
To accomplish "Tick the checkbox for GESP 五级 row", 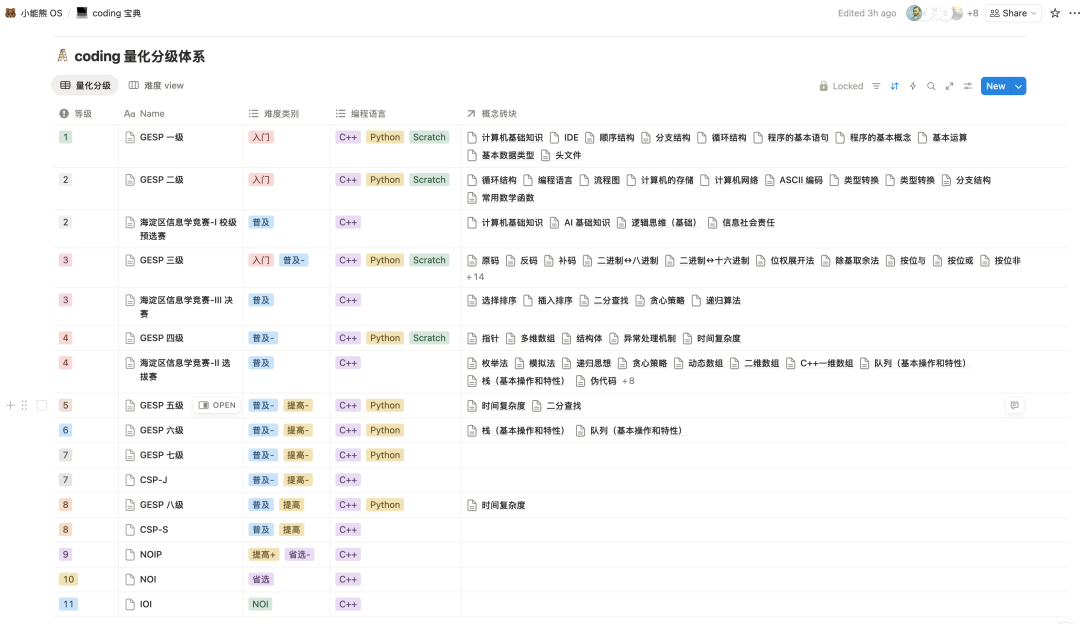I will 41,405.
